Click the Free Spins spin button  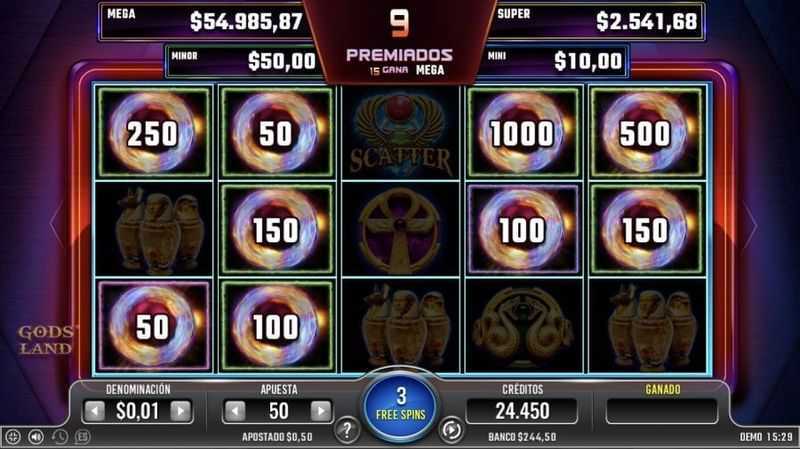[x=401, y=405]
